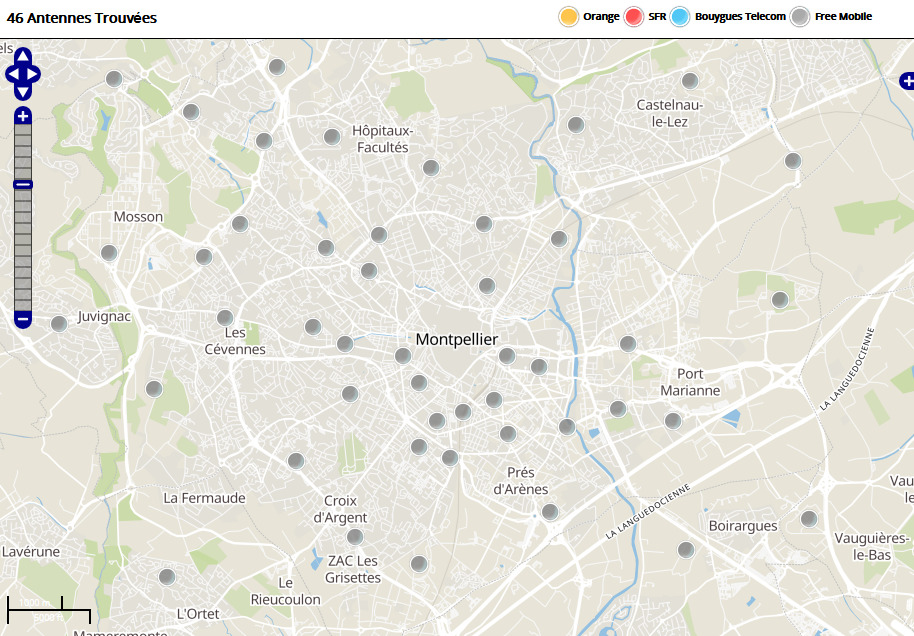Zoom in using the plus button
Screen dimensions: 914x636
(x=23, y=116)
